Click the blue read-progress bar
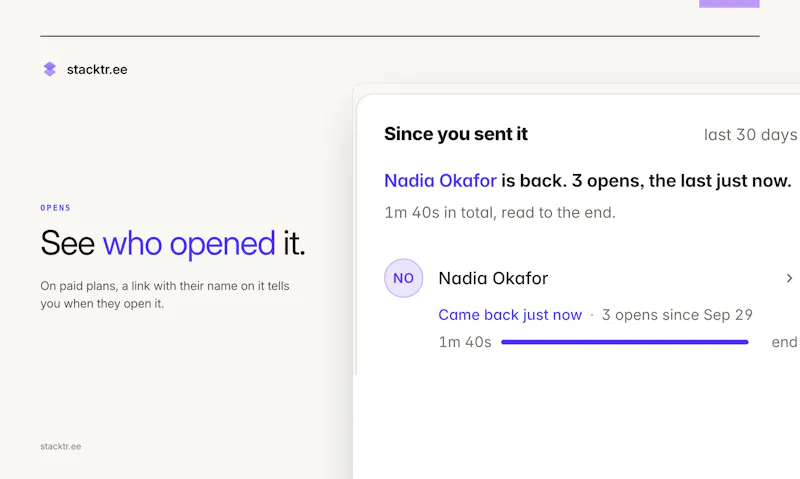 tap(624, 342)
